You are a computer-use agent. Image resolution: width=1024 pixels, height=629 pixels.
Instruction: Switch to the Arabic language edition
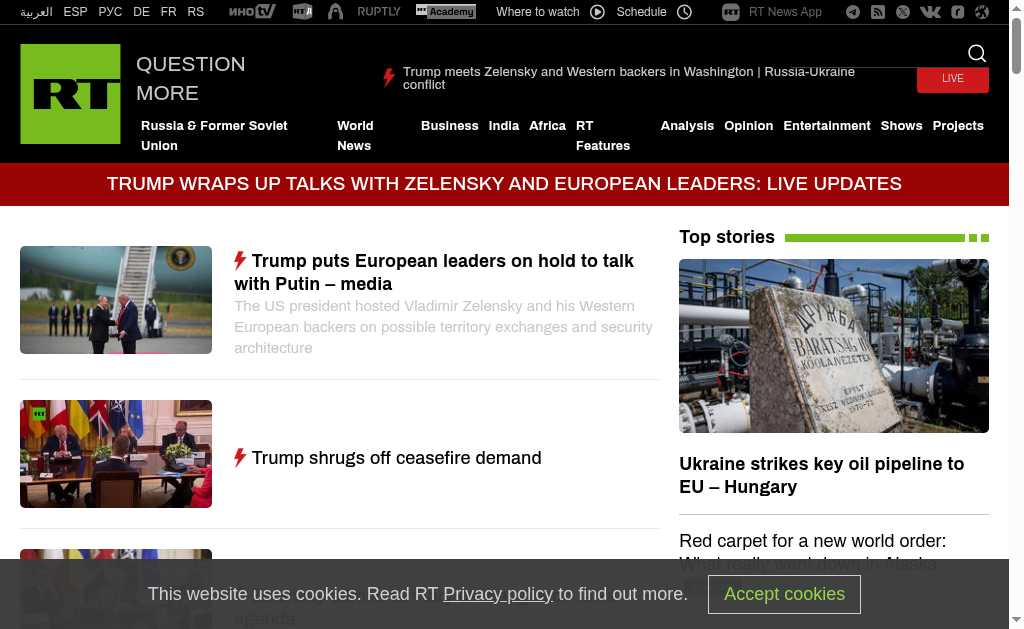[x=37, y=12]
